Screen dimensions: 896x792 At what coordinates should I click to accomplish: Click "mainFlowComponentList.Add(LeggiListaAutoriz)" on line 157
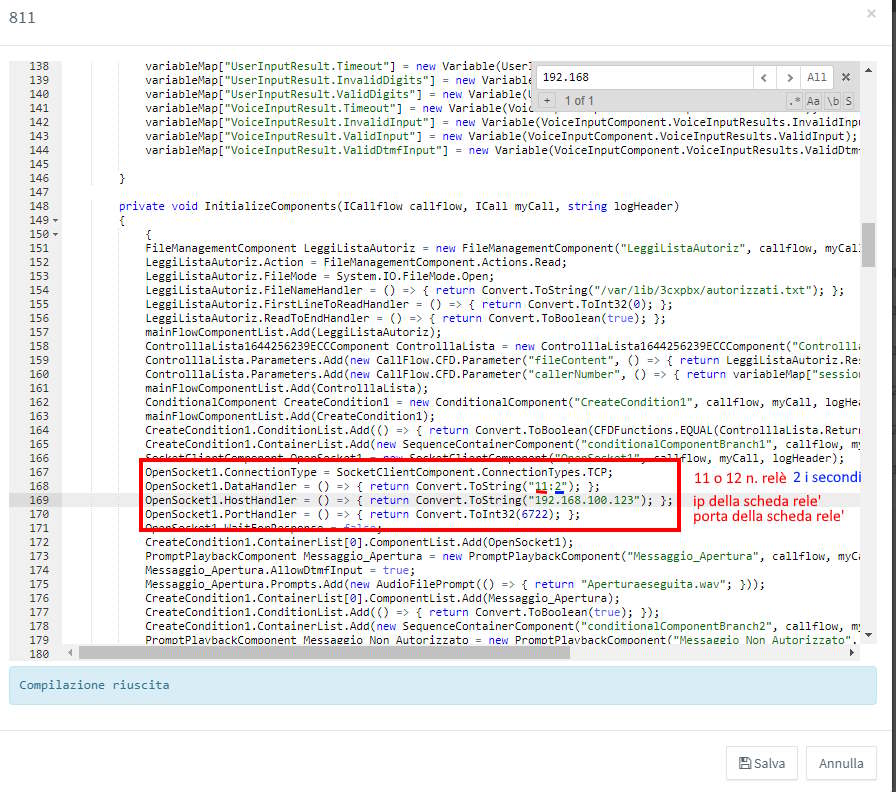[x=290, y=333]
